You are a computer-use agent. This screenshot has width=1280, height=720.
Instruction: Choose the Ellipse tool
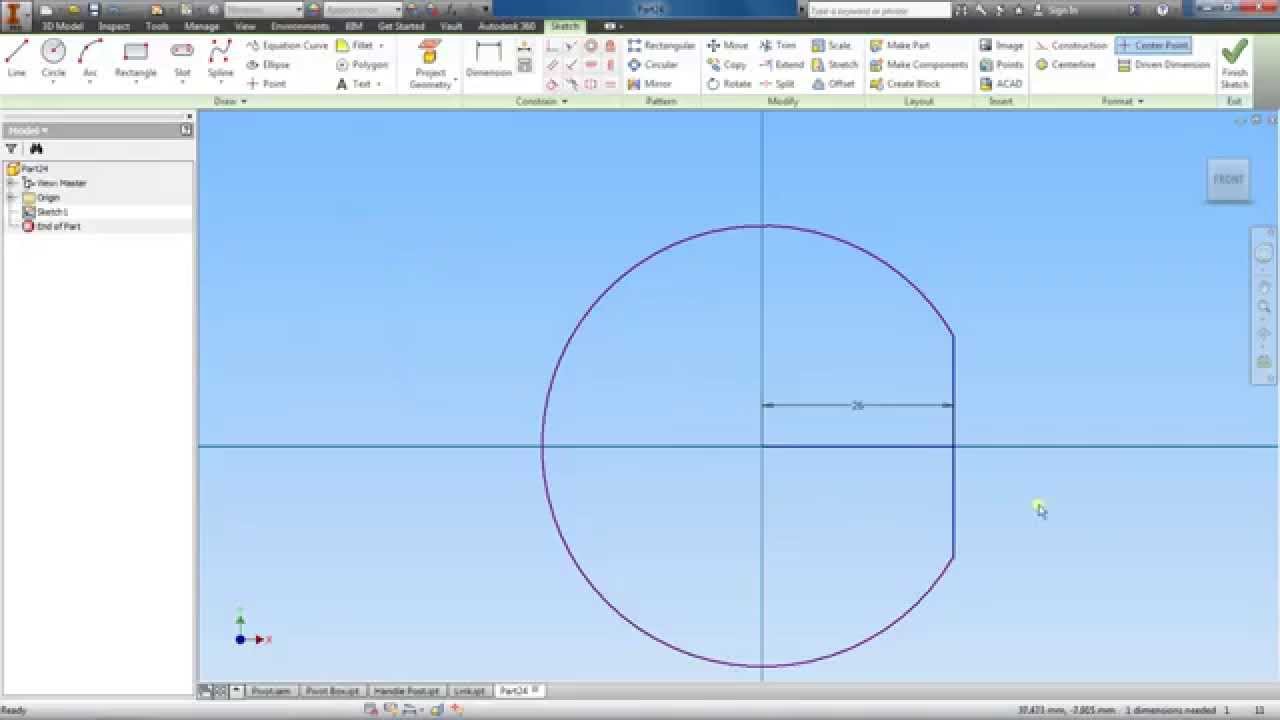pyautogui.click(x=269, y=64)
